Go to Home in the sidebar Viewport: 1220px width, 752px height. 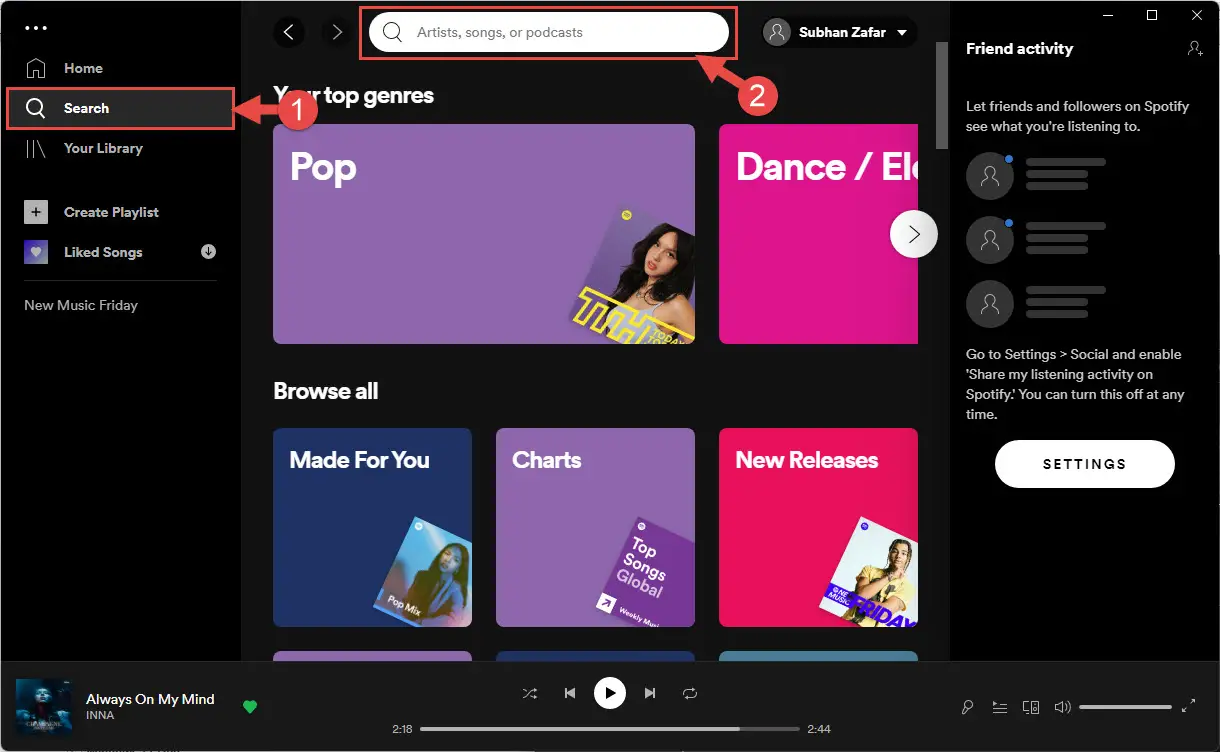(83, 68)
